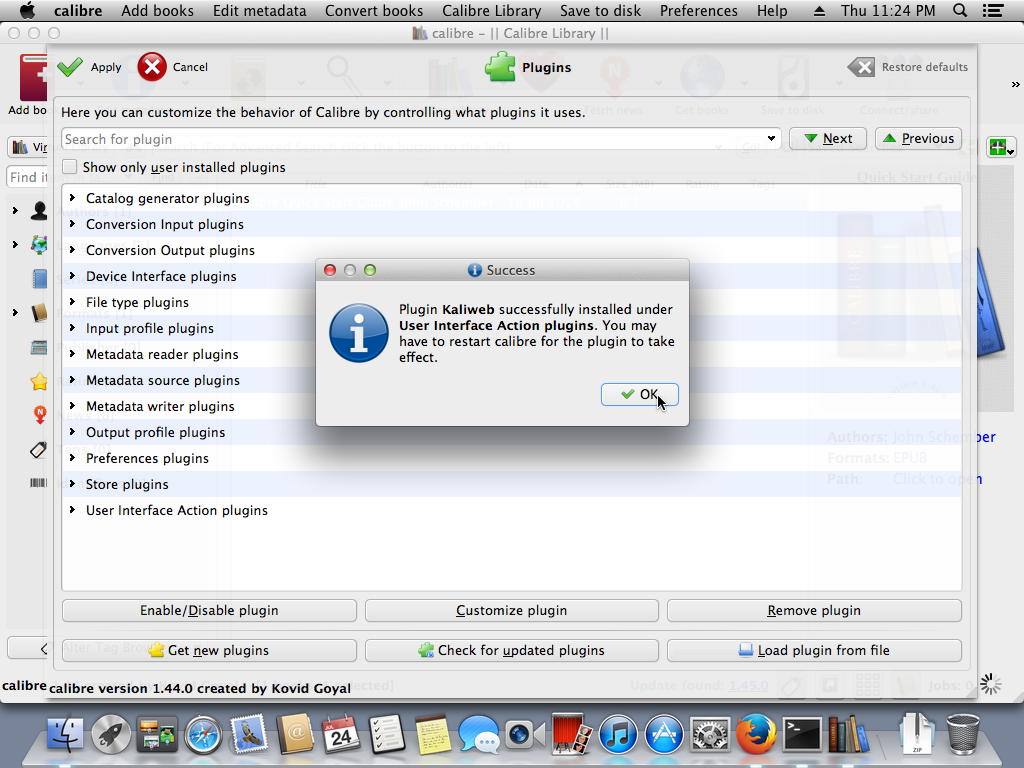
Task: Open the Save to disk menu
Action: [600, 10]
